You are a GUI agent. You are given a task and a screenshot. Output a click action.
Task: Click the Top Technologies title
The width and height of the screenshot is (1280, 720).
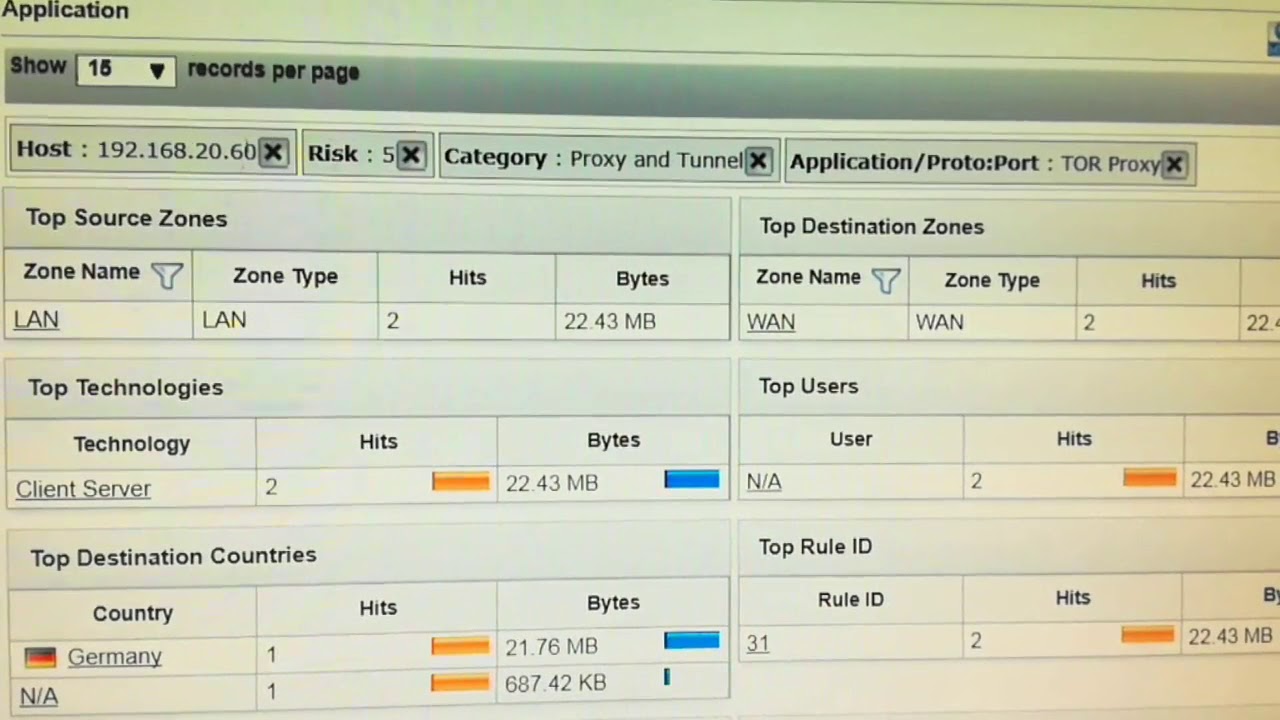(x=126, y=388)
